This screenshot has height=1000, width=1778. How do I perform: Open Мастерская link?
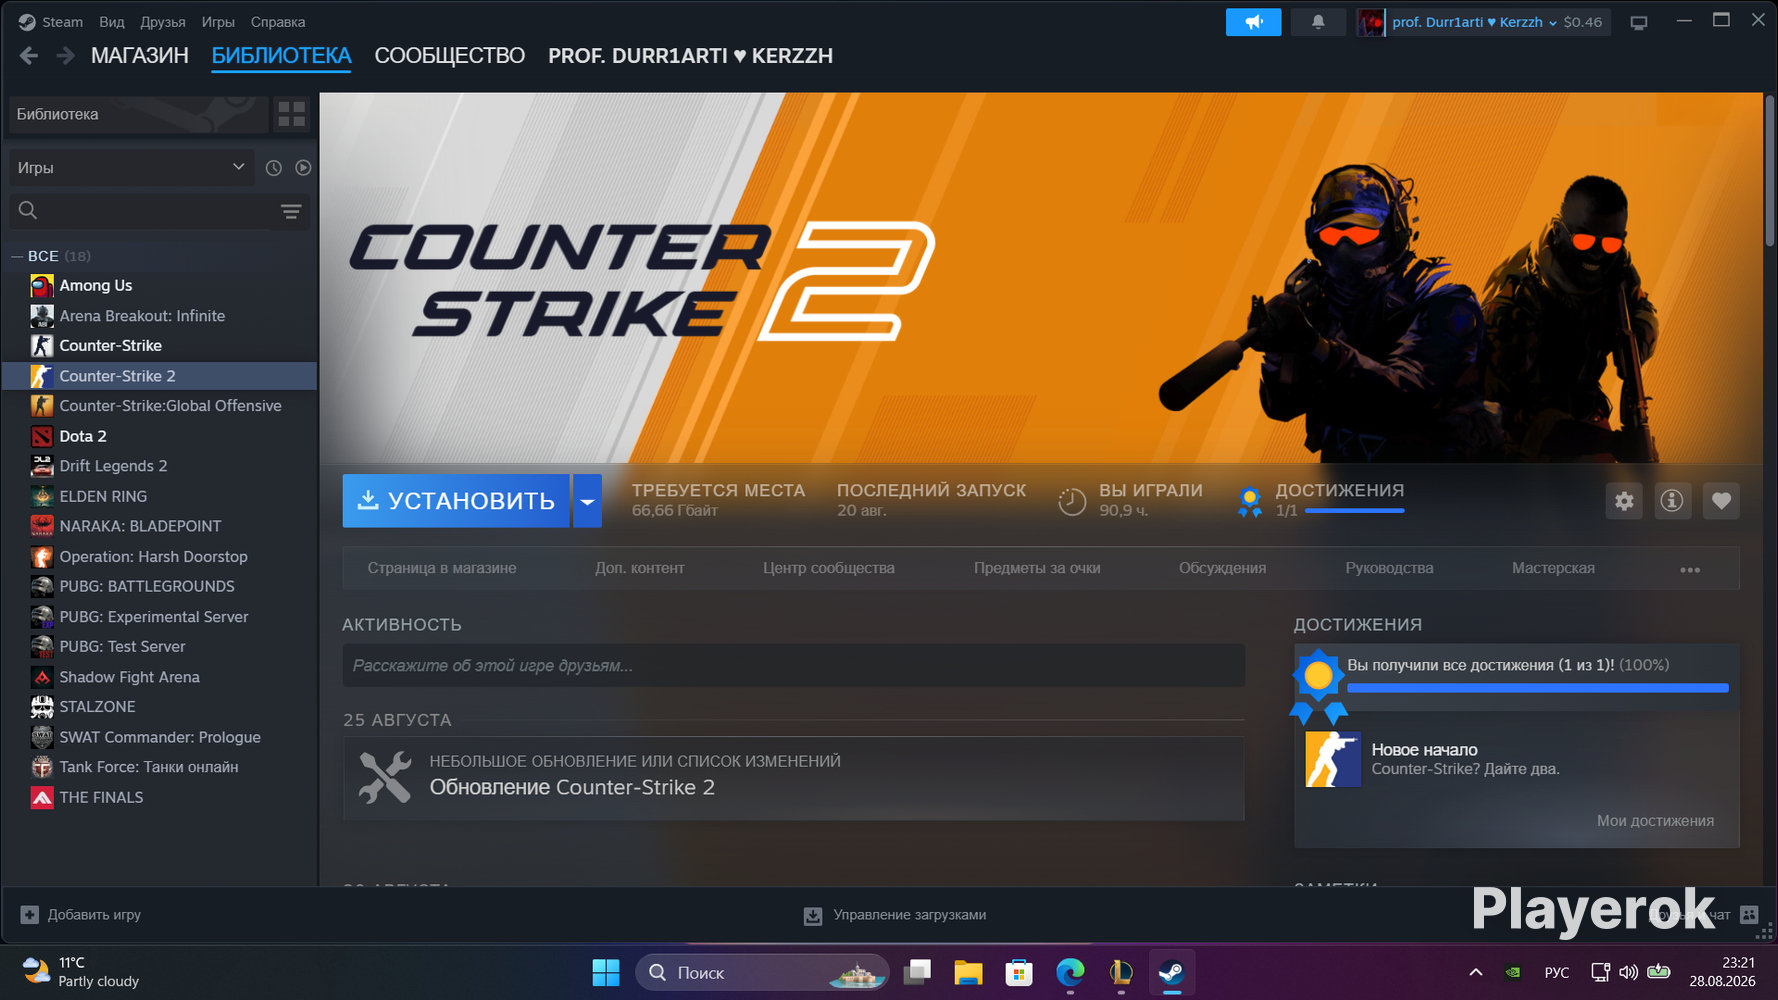pos(1553,568)
